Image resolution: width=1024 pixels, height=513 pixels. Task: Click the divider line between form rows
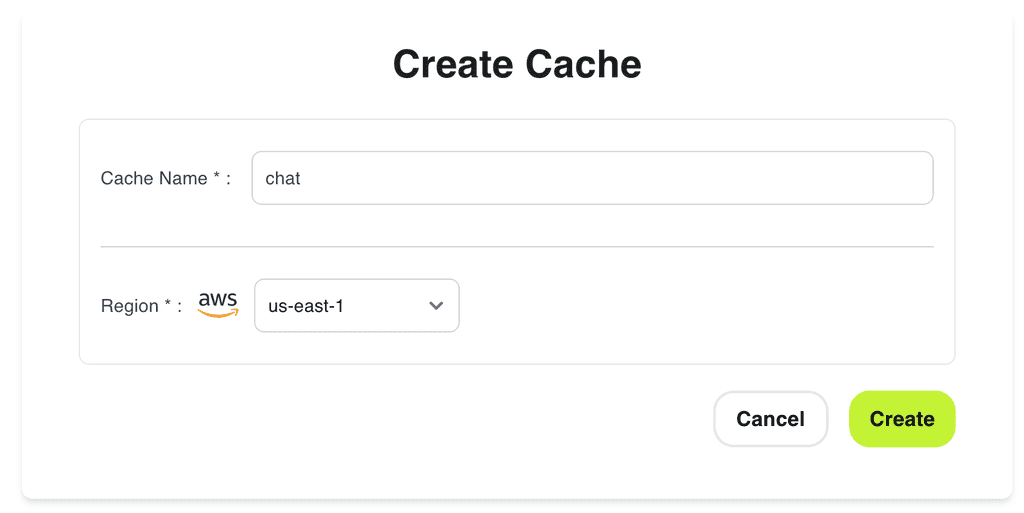(517, 246)
